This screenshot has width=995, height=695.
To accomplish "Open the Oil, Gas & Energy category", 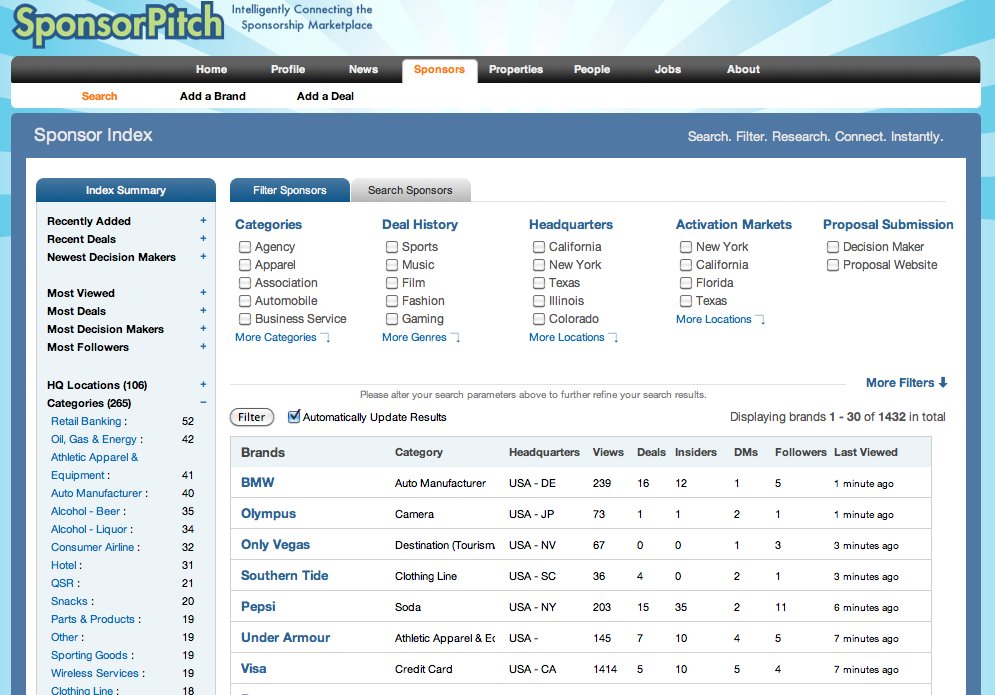I will point(94,439).
